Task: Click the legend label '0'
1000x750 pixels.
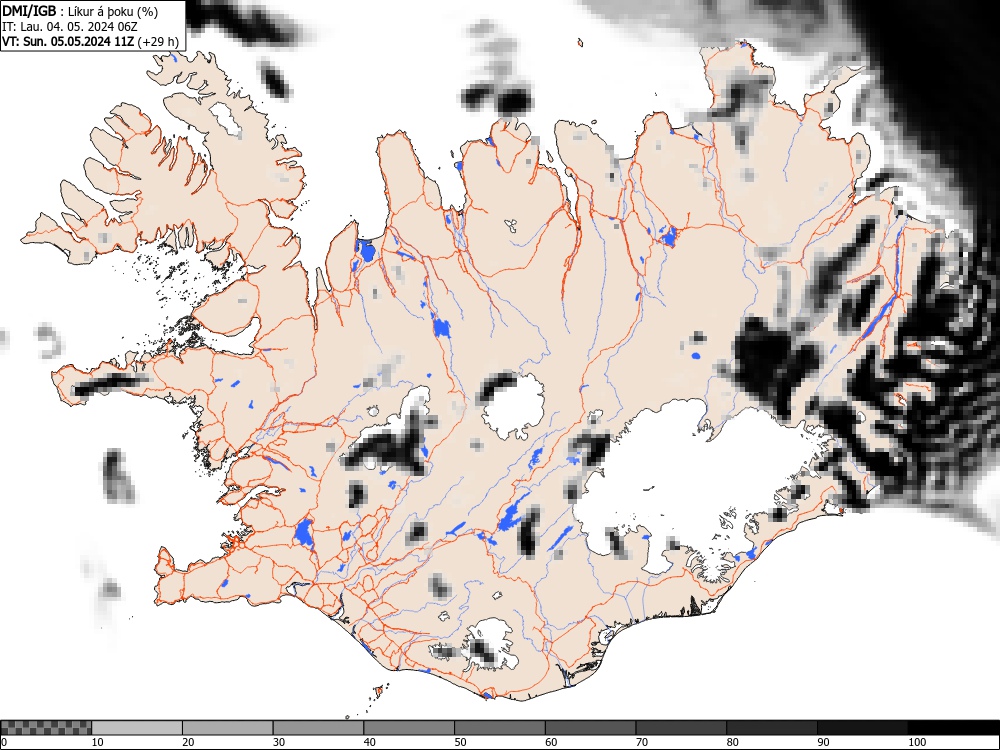Action: pyautogui.click(x=4, y=742)
